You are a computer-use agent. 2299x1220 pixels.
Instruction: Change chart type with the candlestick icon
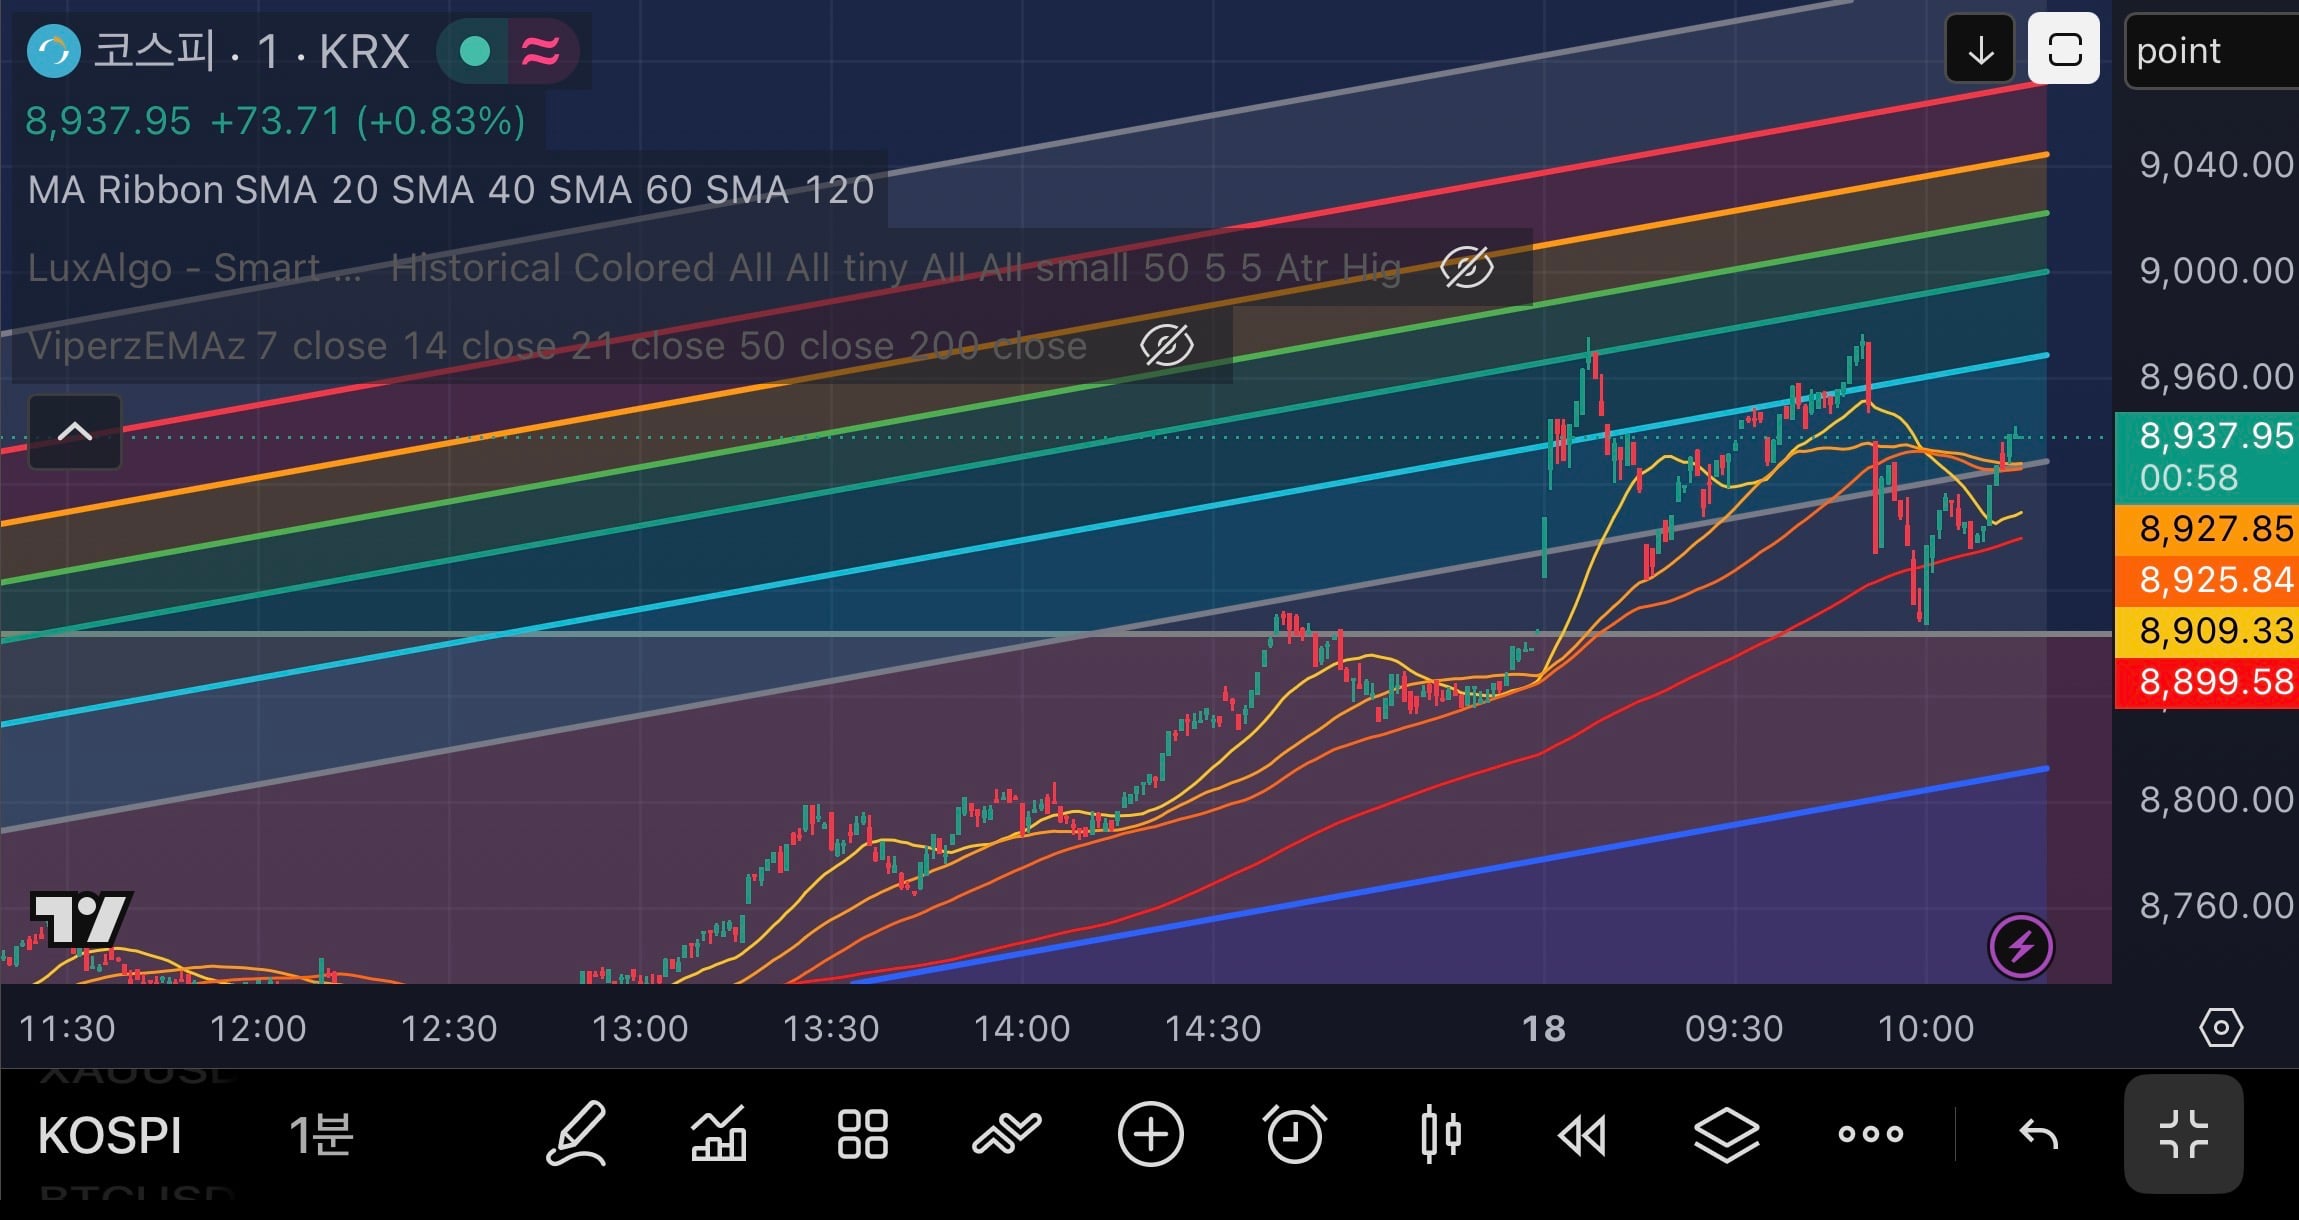coord(1440,1134)
